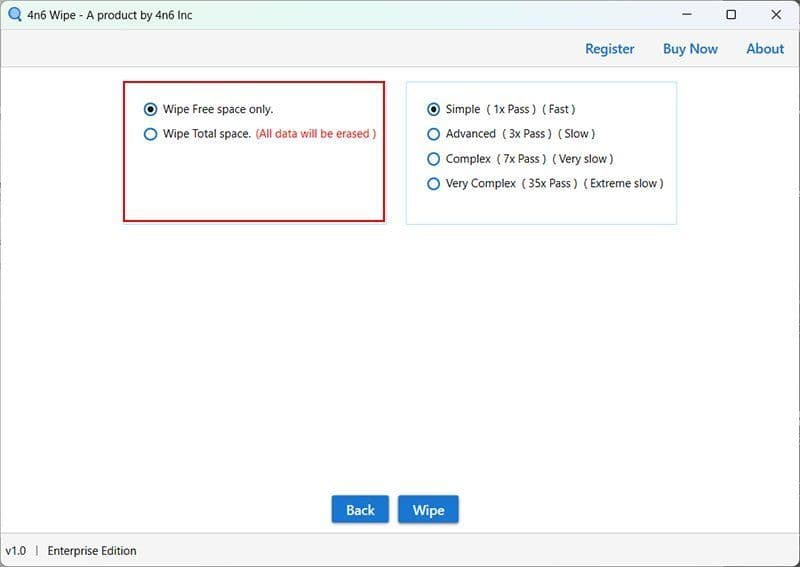Image resolution: width=800 pixels, height=567 pixels.
Task: Choose Very Complex 35x Pass method
Action: click(x=434, y=184)
